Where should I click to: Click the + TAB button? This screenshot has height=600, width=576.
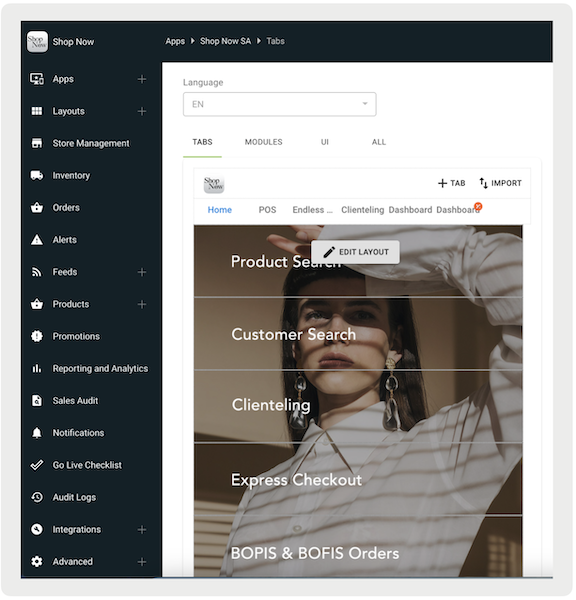click(452, 183)
